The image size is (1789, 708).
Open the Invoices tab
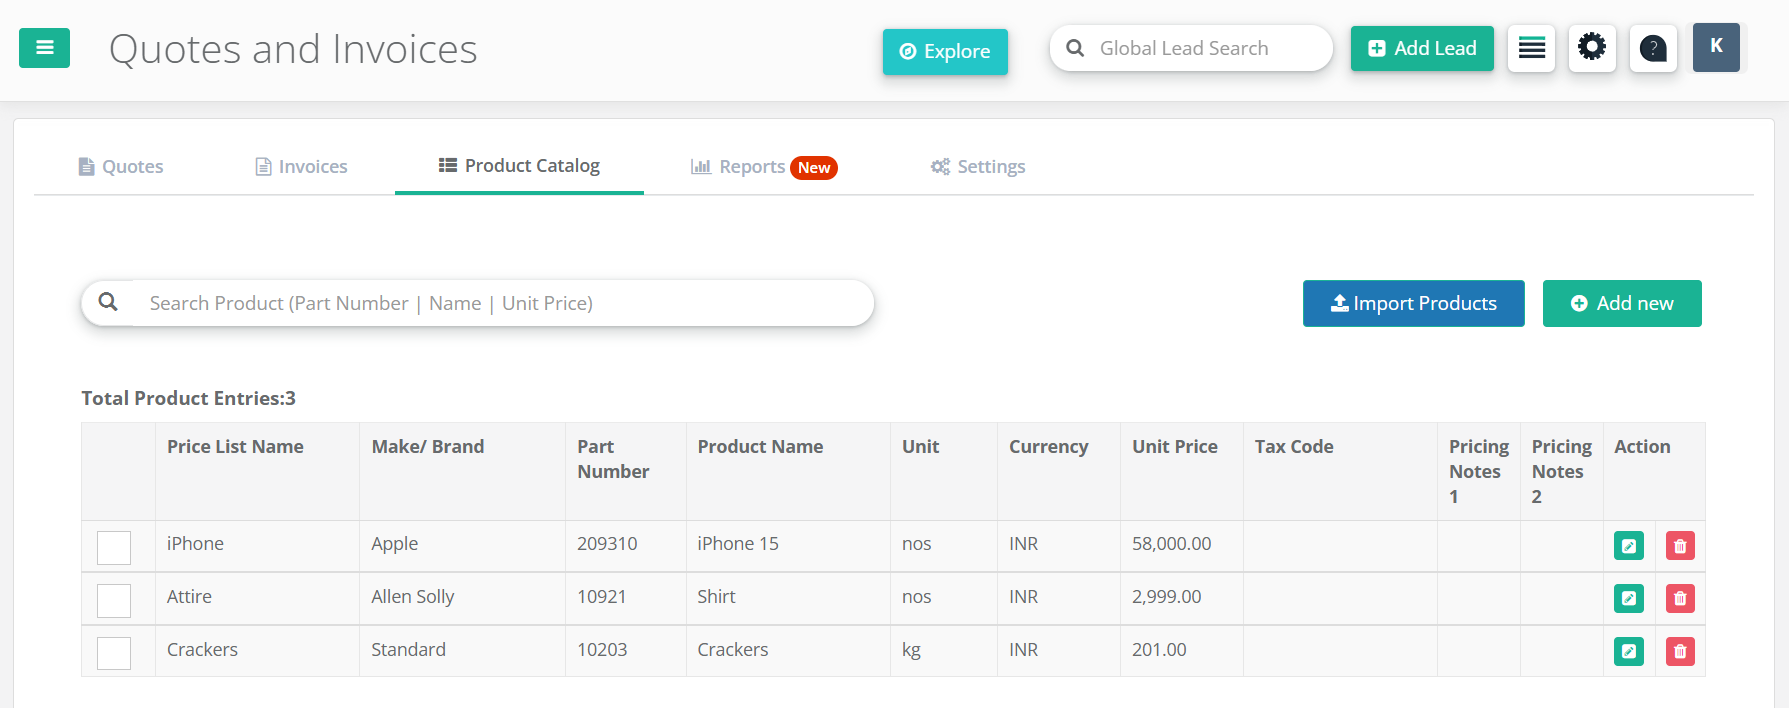click(301, 167)
